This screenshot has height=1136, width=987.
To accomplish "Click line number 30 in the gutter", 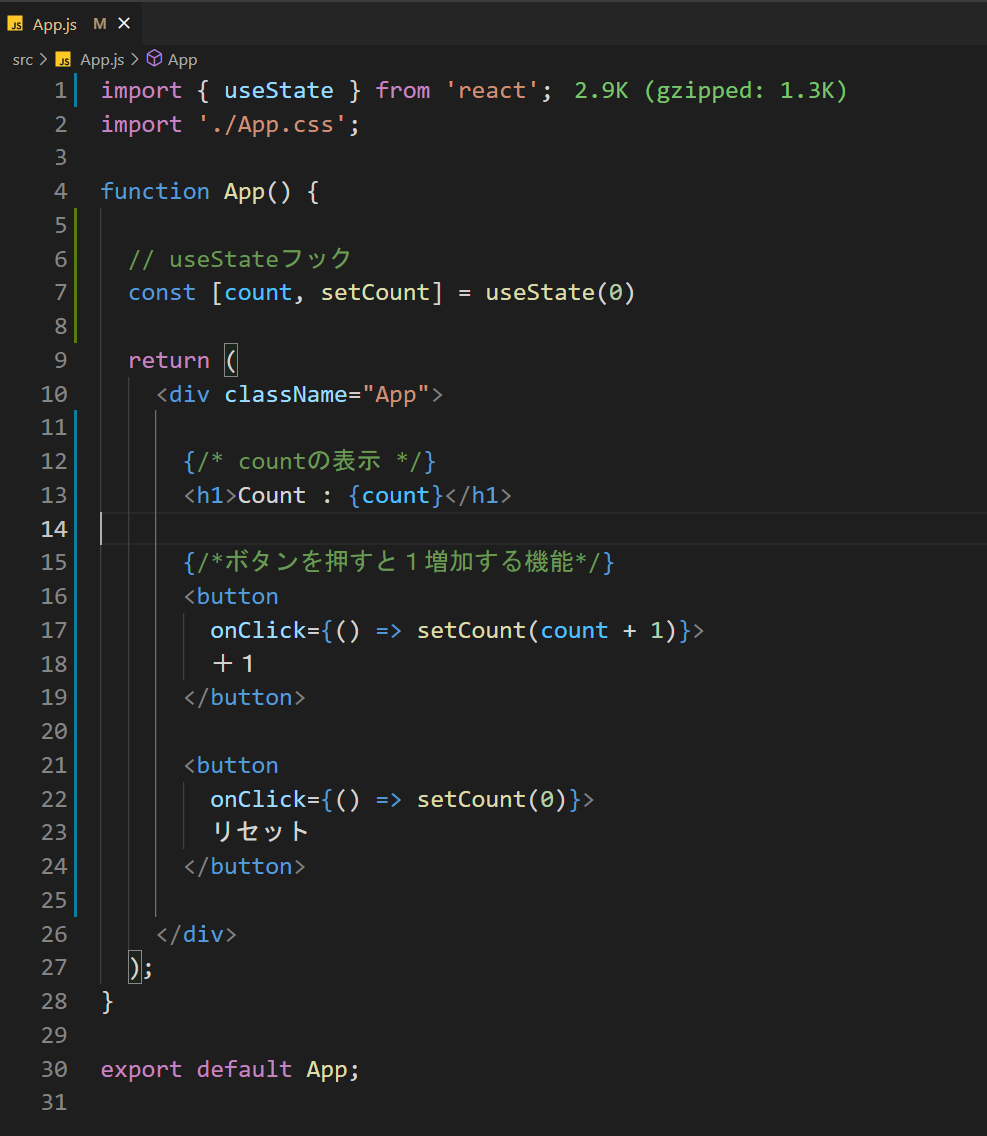I will pos(54,1069).
